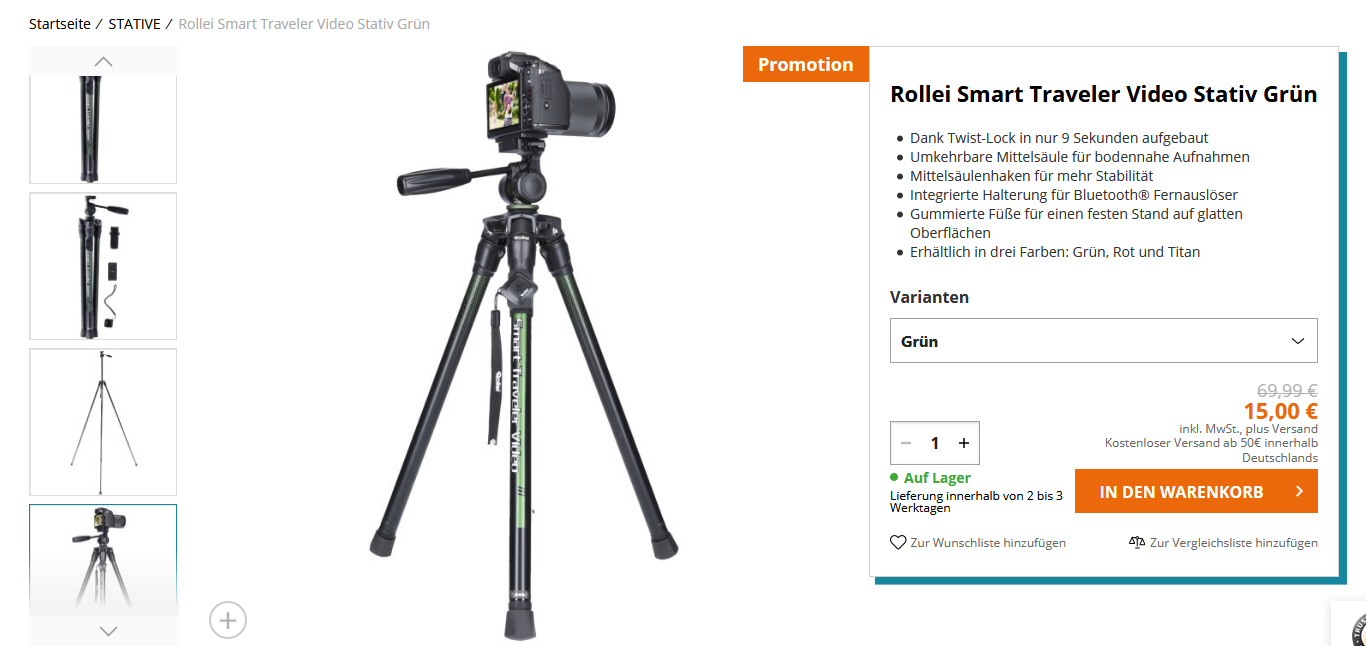Select folded tripod thumbnail
Image resolution: width=1366 pixels, height=646 pixels.
(103, 129)
